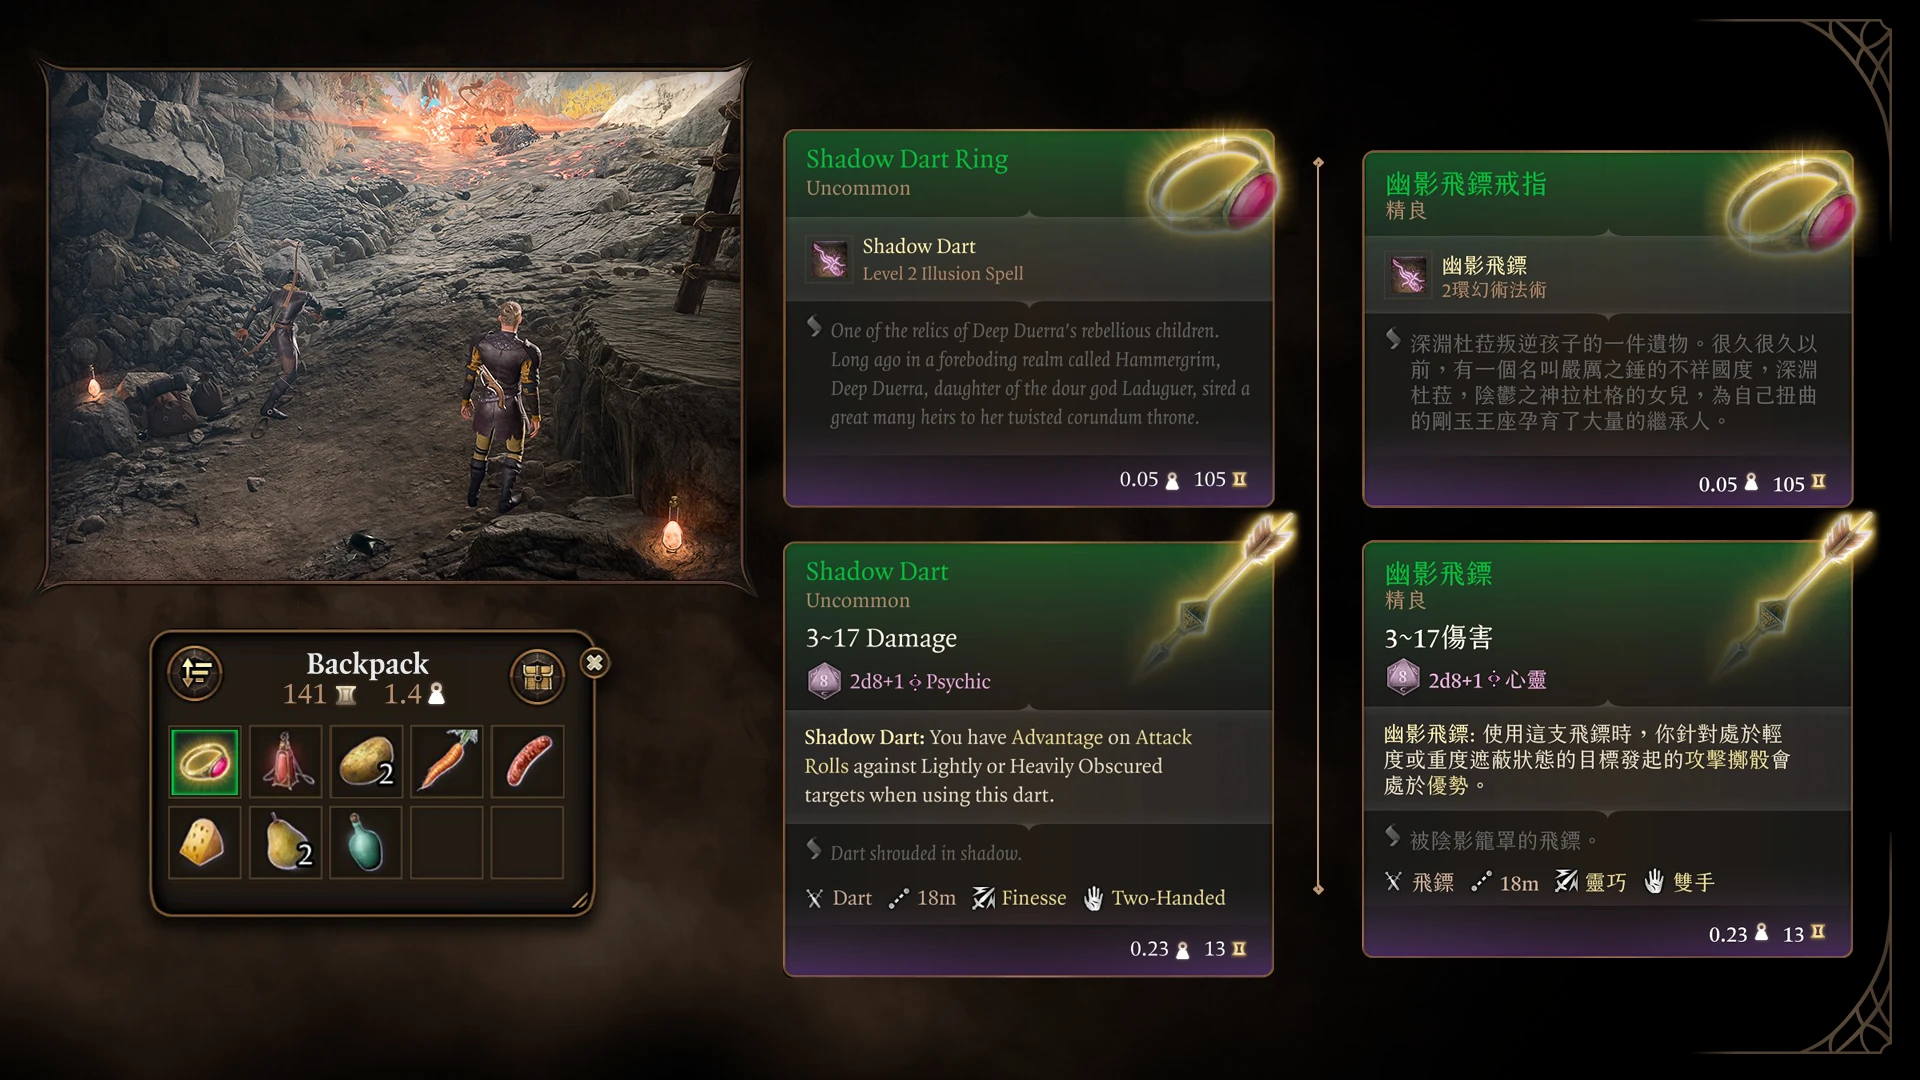Viewport: 1920px width, 1080px height.
Task: Click the gameplay scene thumbnail
Action: [x=397, y=326]
